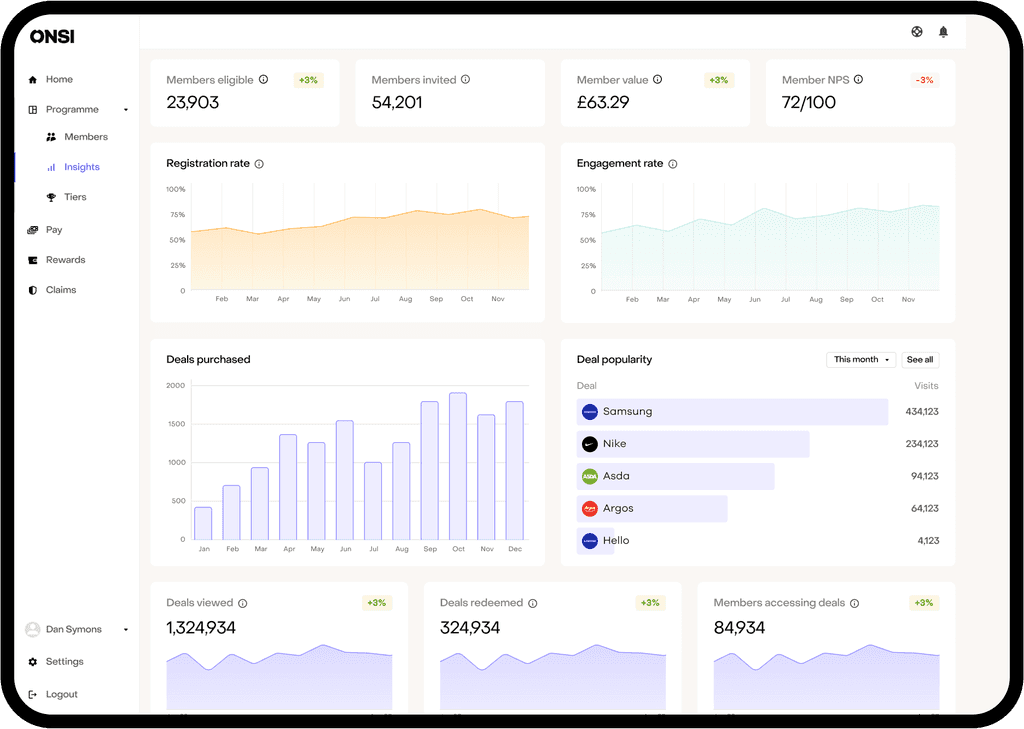Open the Claims icon in sidebar
Image resolution: width=1024 pixels, height=729 pixels.
33,290
